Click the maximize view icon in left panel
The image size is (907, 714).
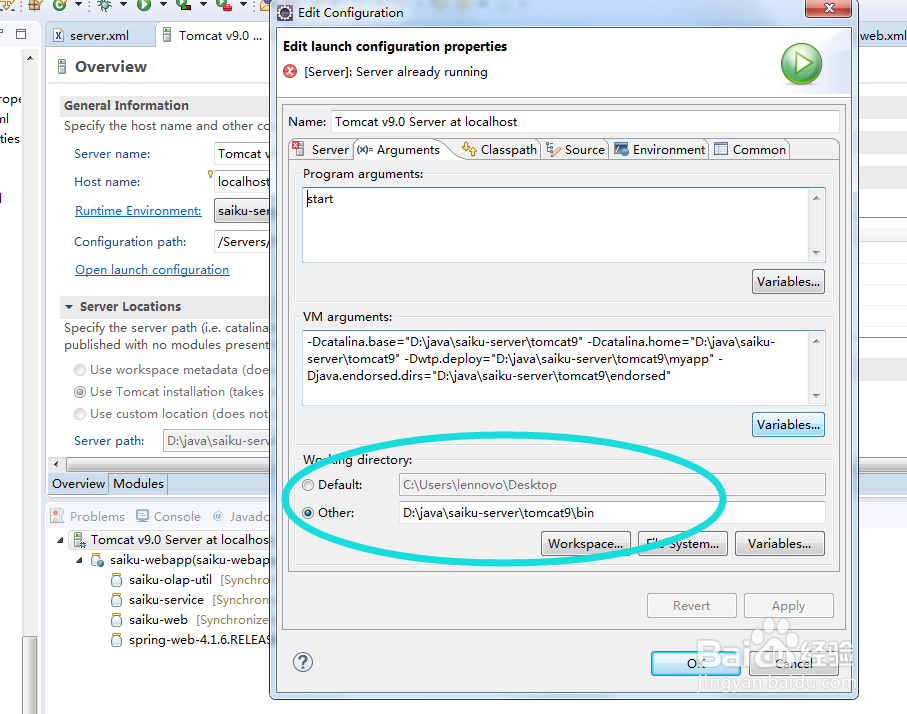pos(21,34)
